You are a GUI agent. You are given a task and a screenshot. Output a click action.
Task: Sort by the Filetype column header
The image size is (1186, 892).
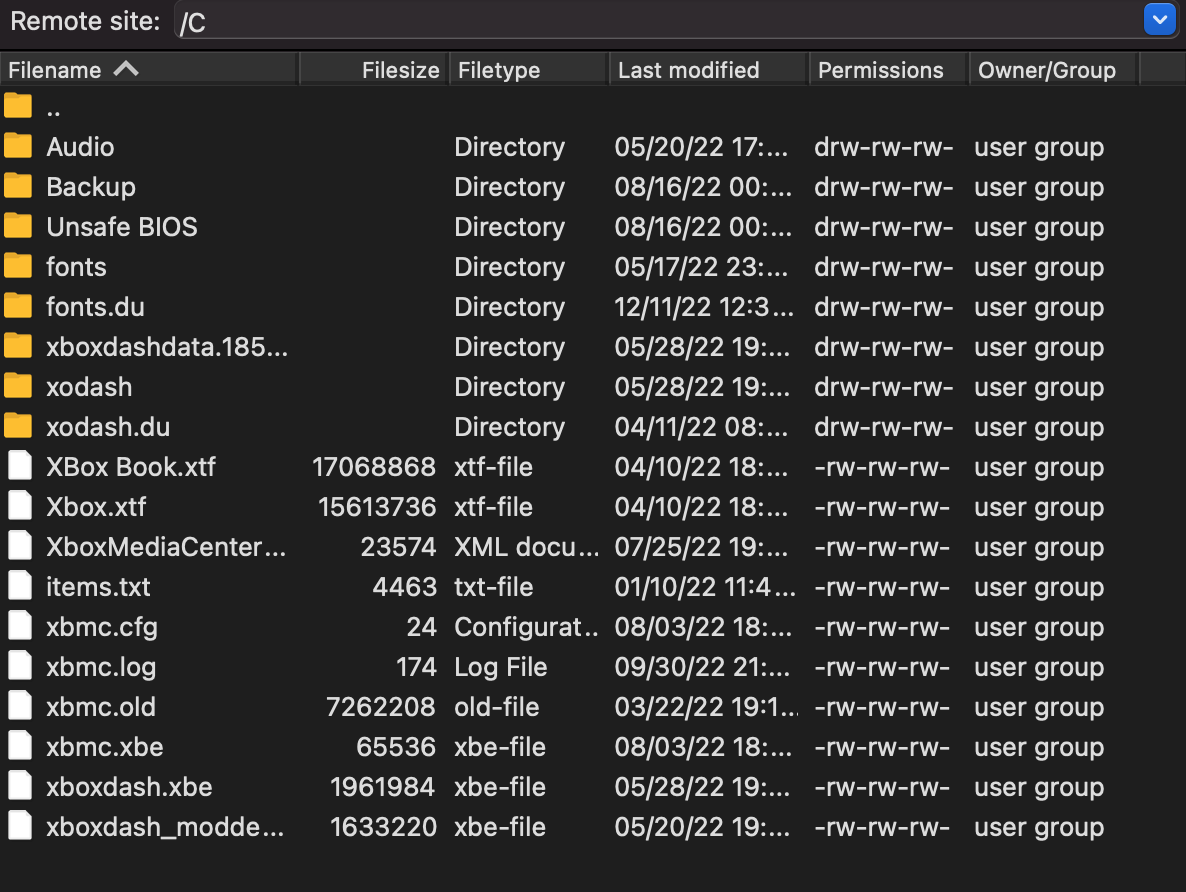(x=529, y=70)
